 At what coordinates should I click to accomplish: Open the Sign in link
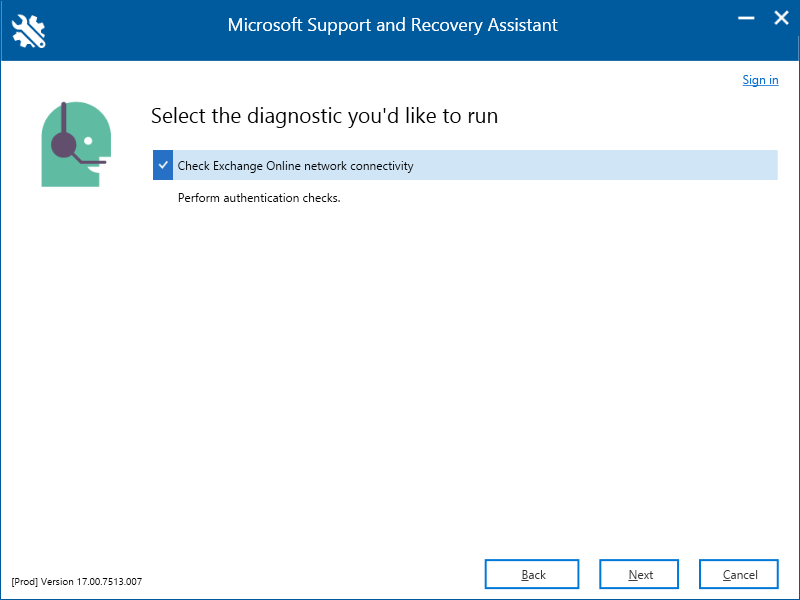(760, 80)
